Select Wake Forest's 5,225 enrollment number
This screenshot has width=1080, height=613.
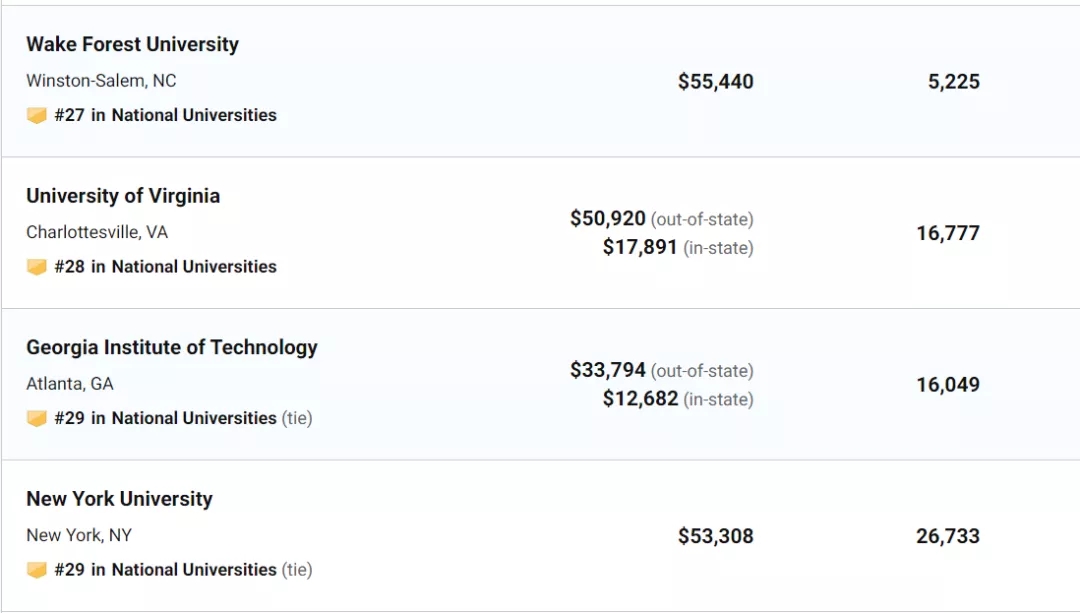point(954,81)
